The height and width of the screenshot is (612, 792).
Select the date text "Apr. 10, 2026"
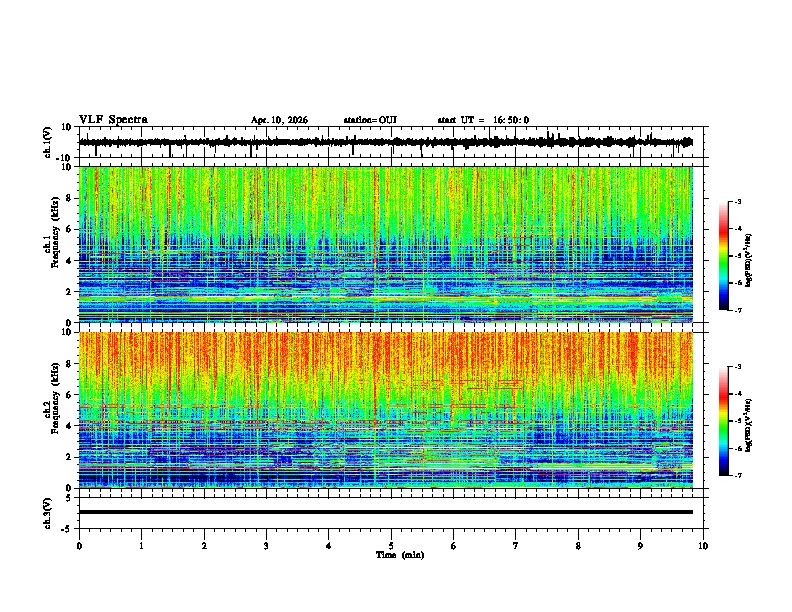click(279, 120)
